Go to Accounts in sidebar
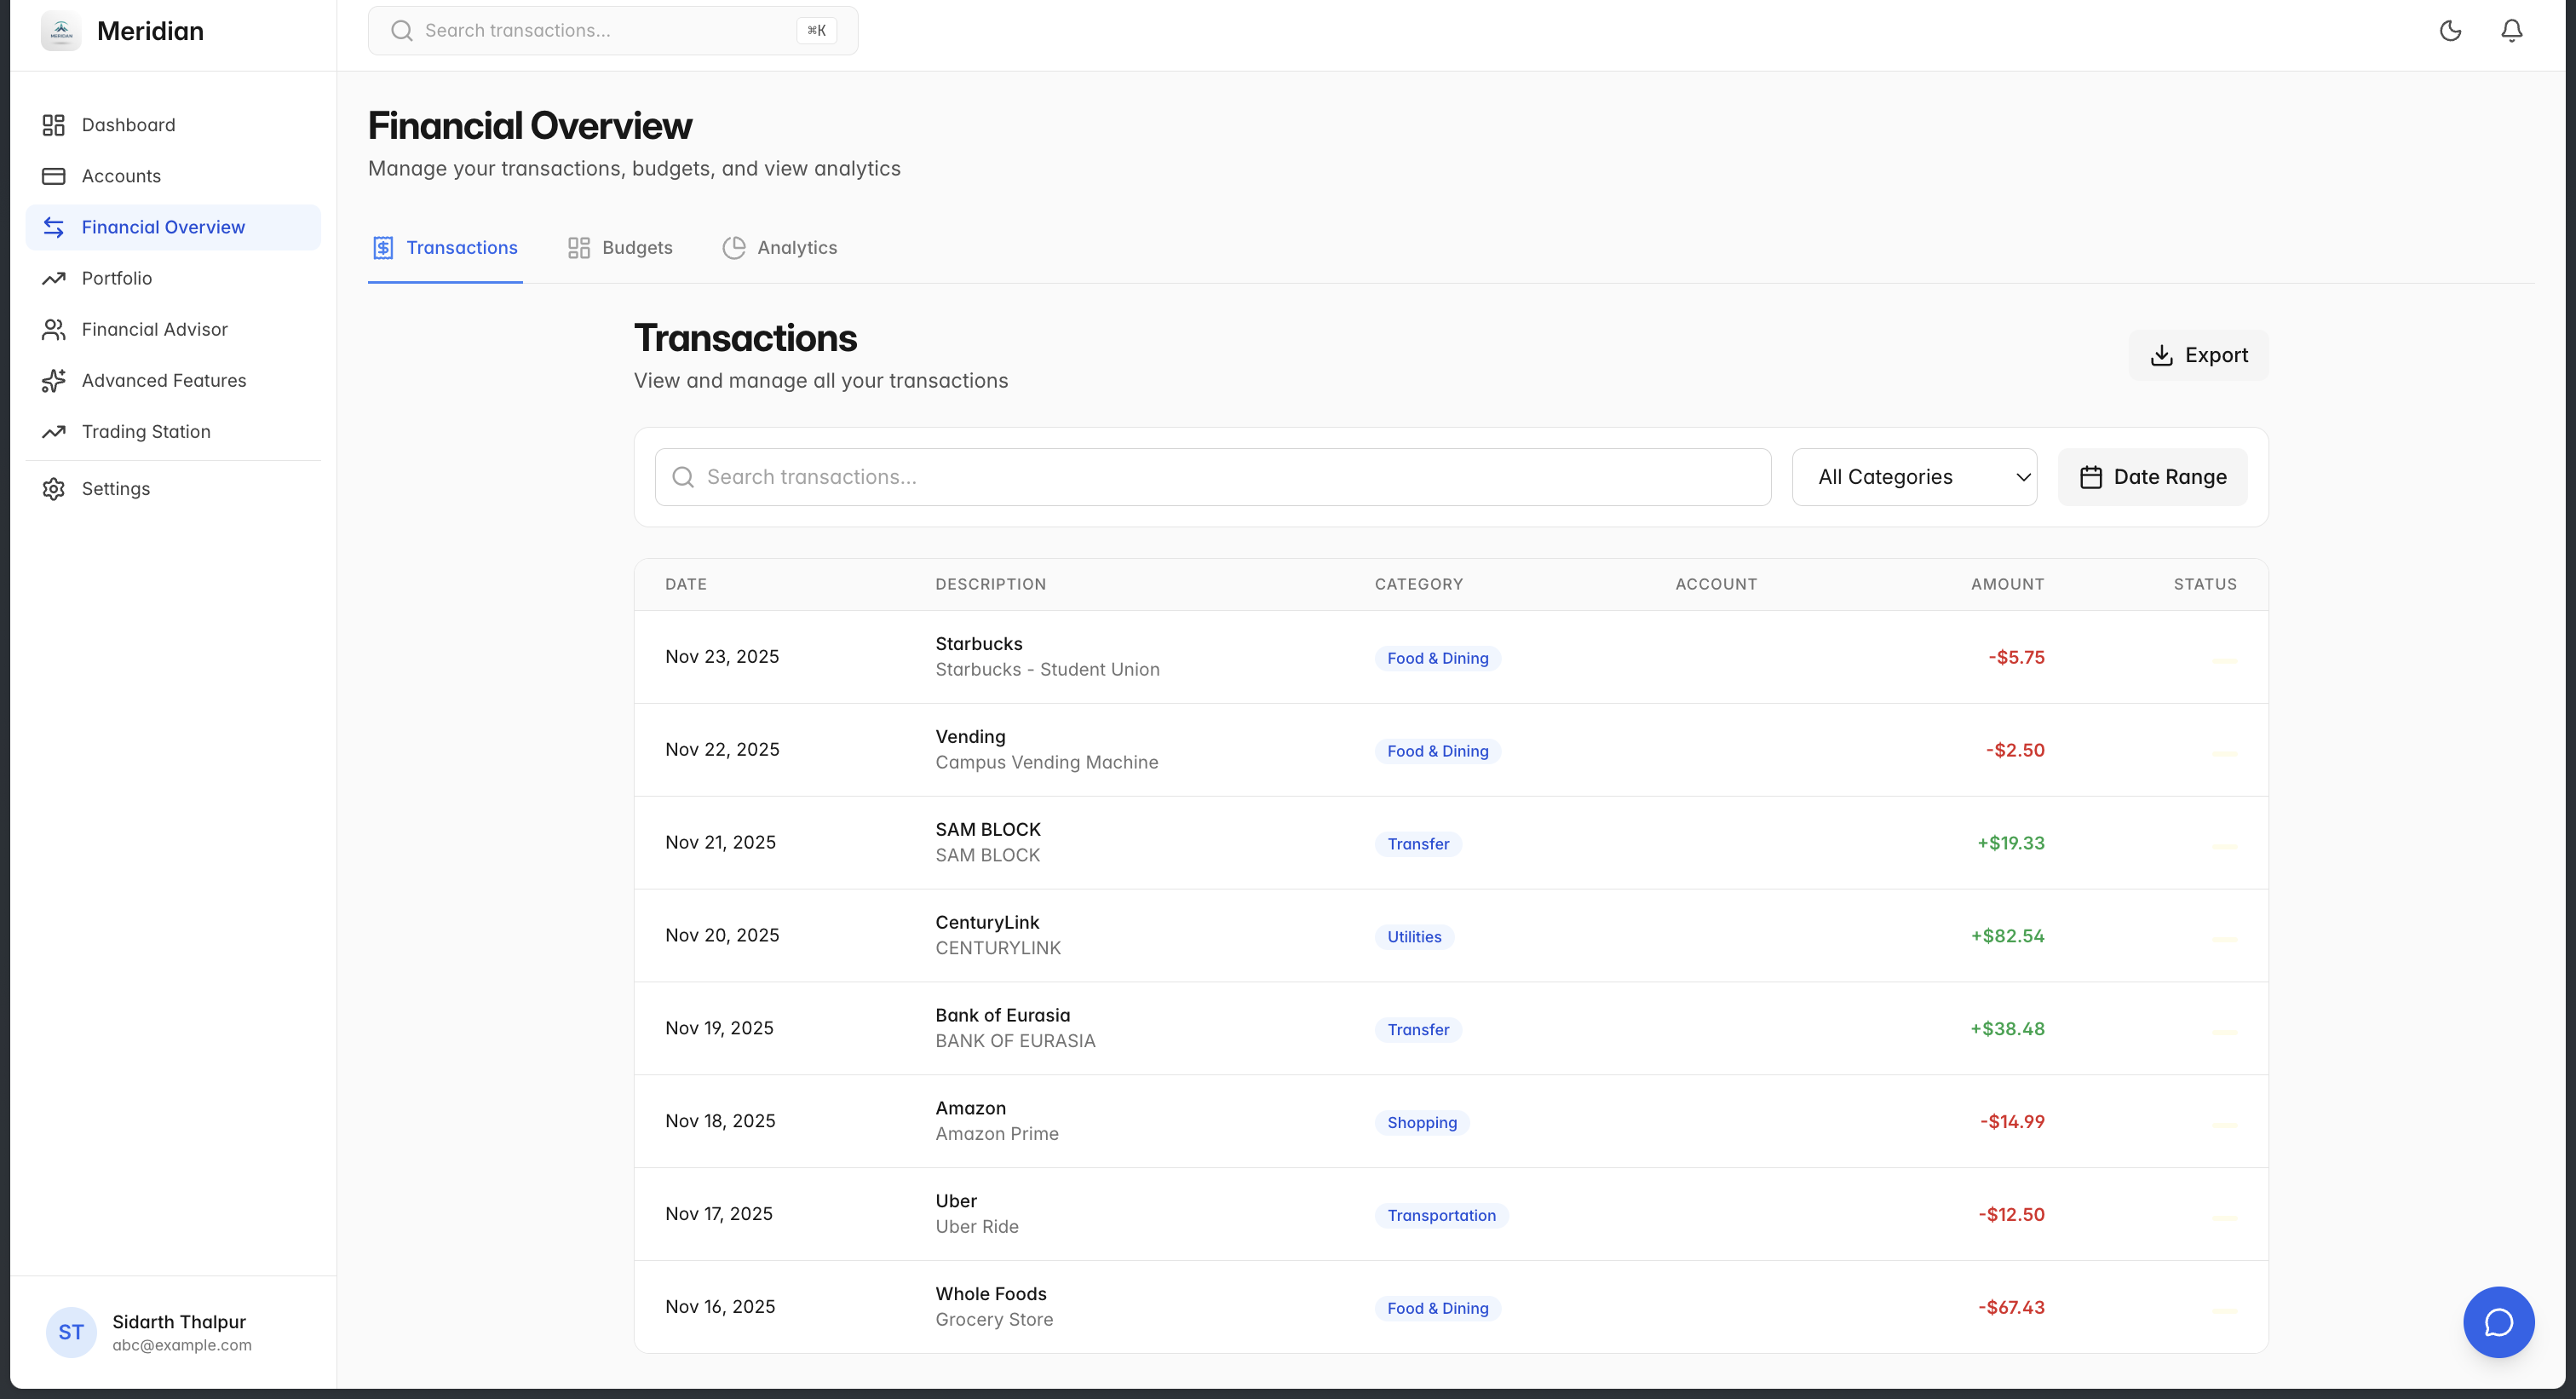 coord(121,176)
